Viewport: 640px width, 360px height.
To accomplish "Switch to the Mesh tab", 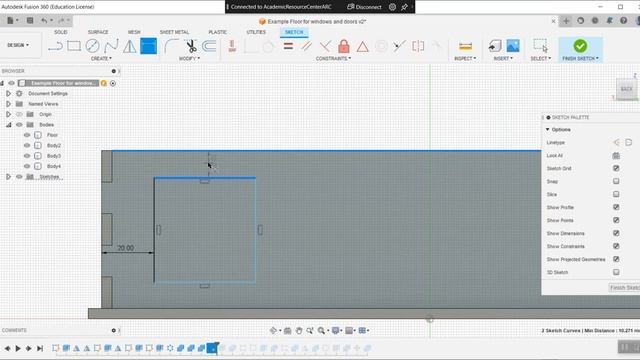I will (134, 32).
